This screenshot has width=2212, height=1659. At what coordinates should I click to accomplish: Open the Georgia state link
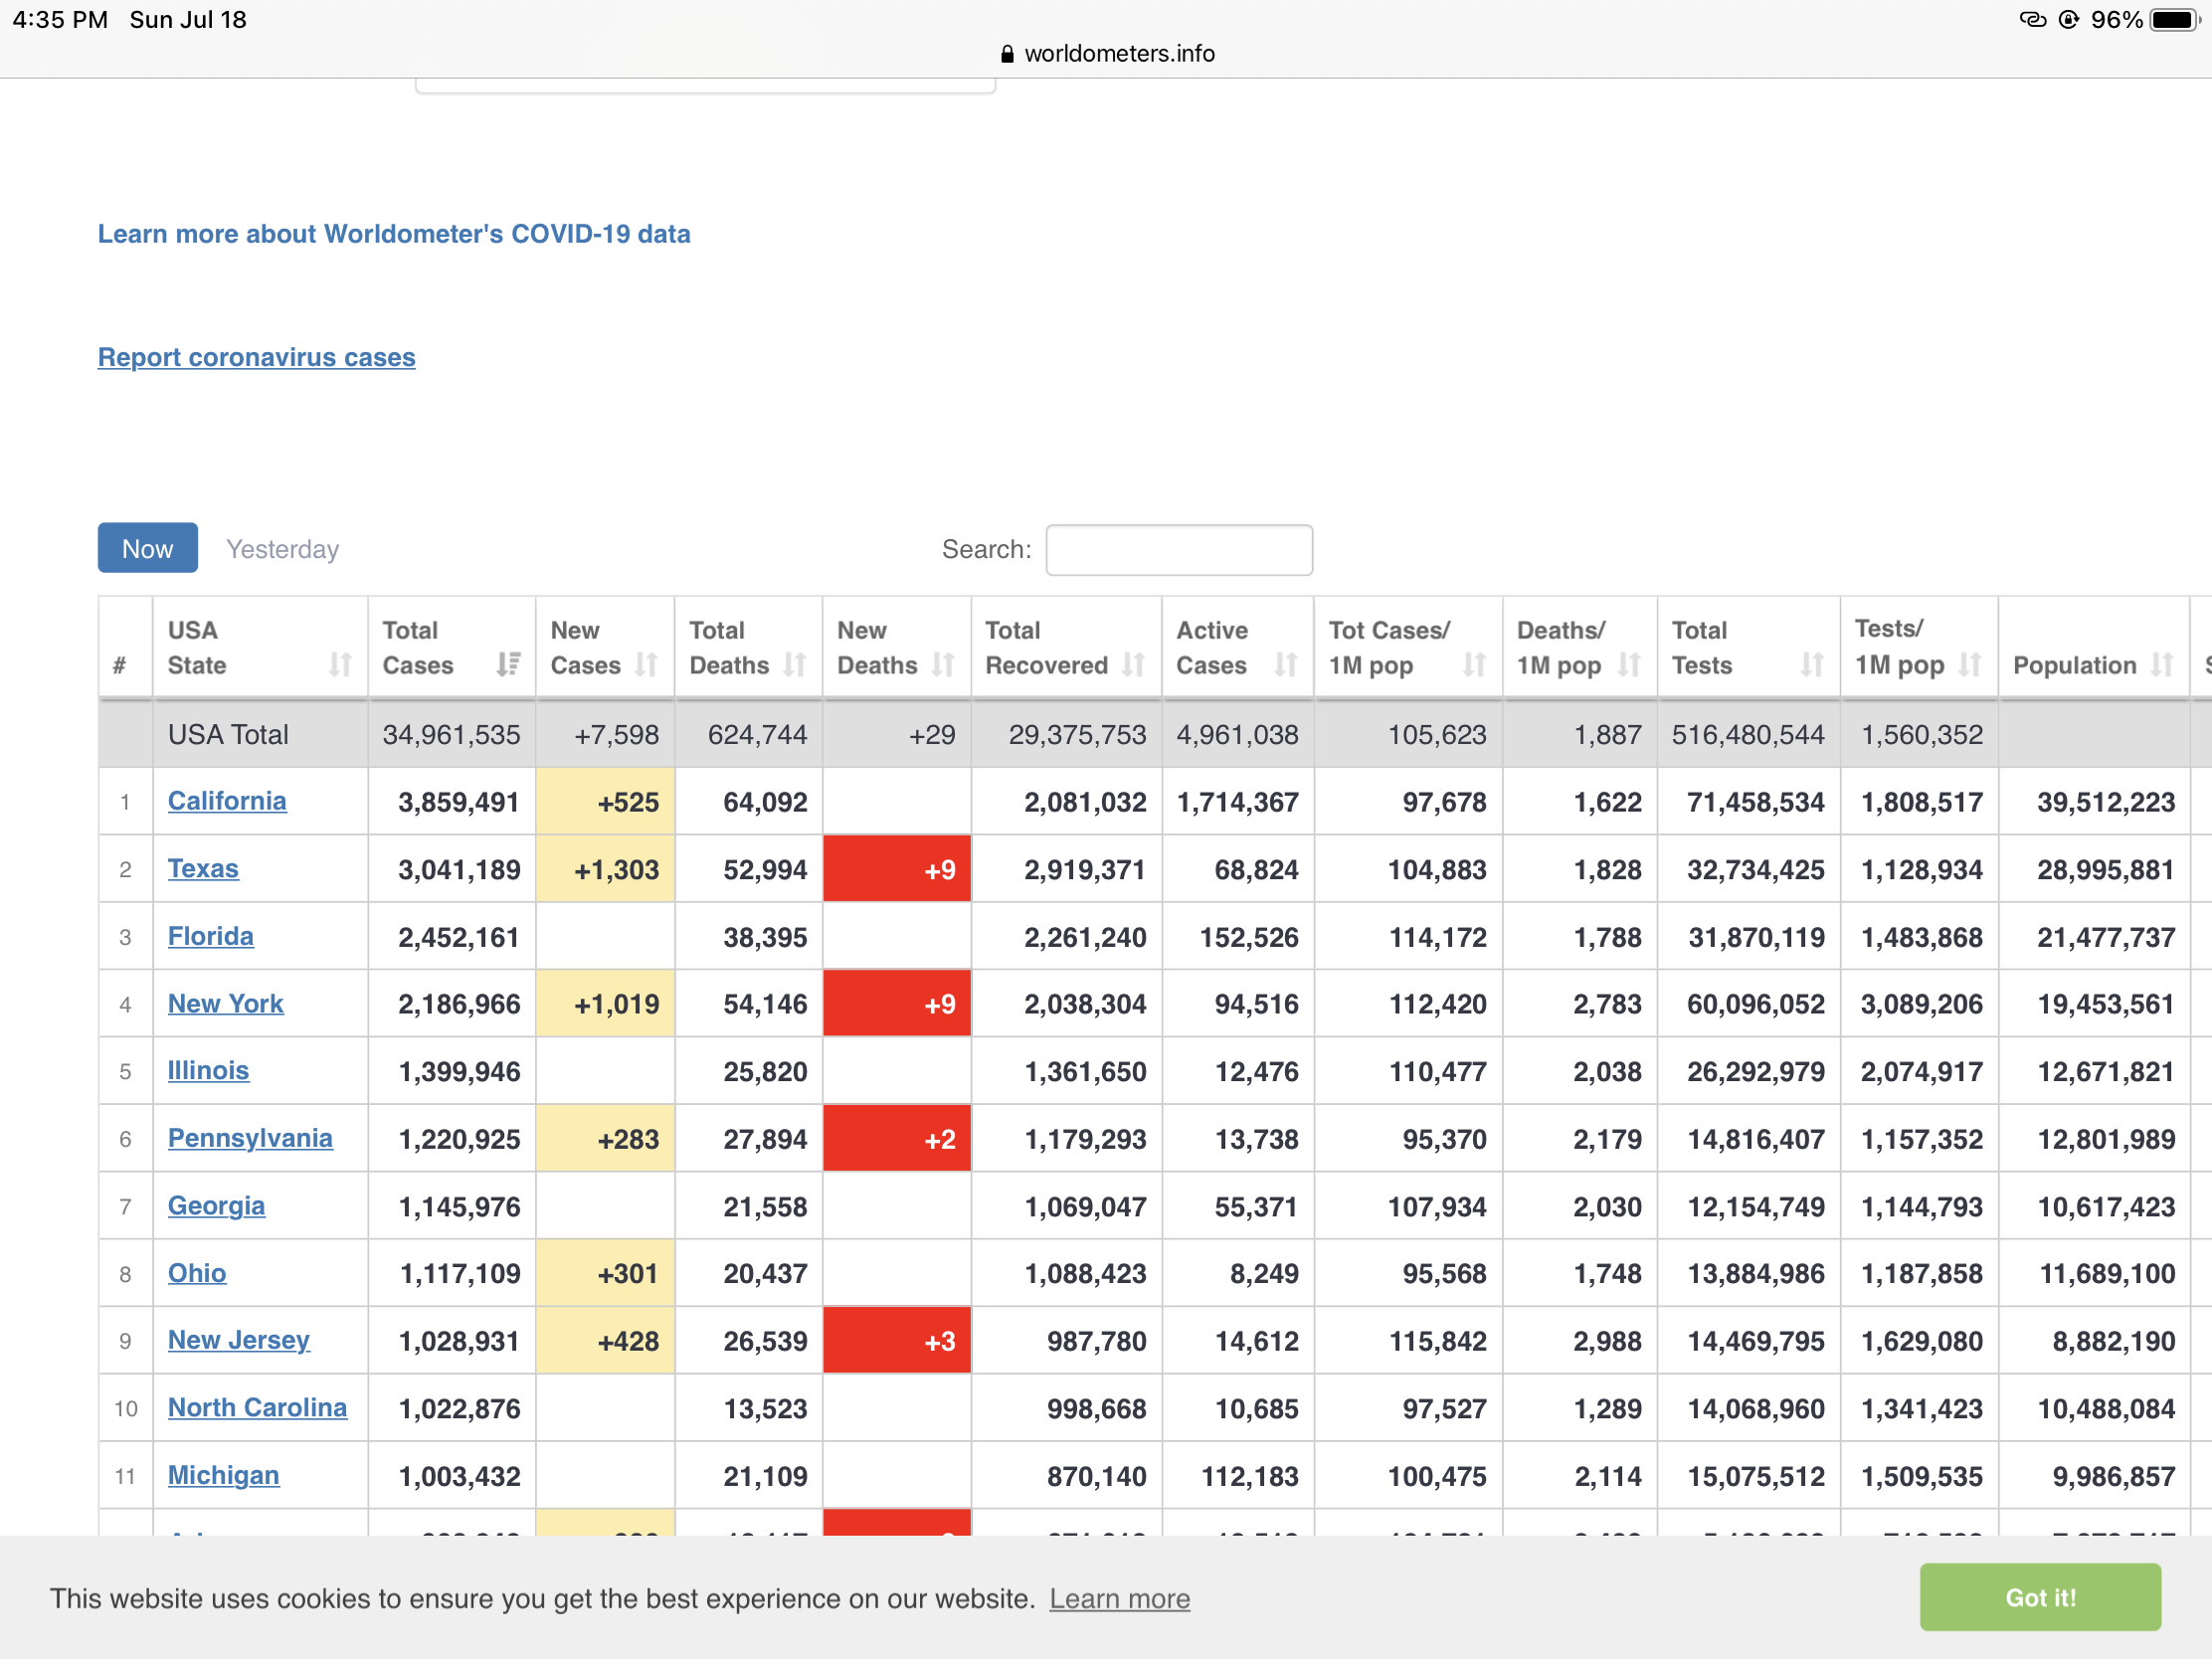(x=217, y=1205)
